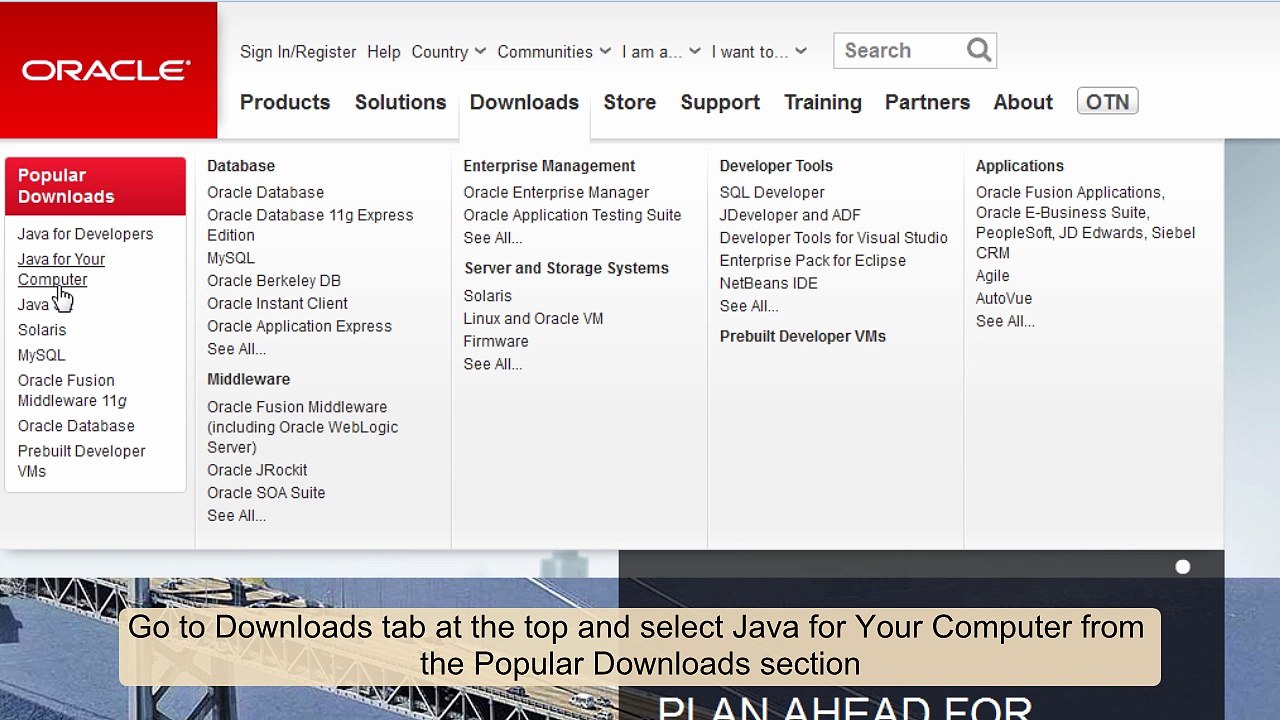The image size is (1280, 720).
Task: Click See All under Database
Action: [x=236, y=349]
